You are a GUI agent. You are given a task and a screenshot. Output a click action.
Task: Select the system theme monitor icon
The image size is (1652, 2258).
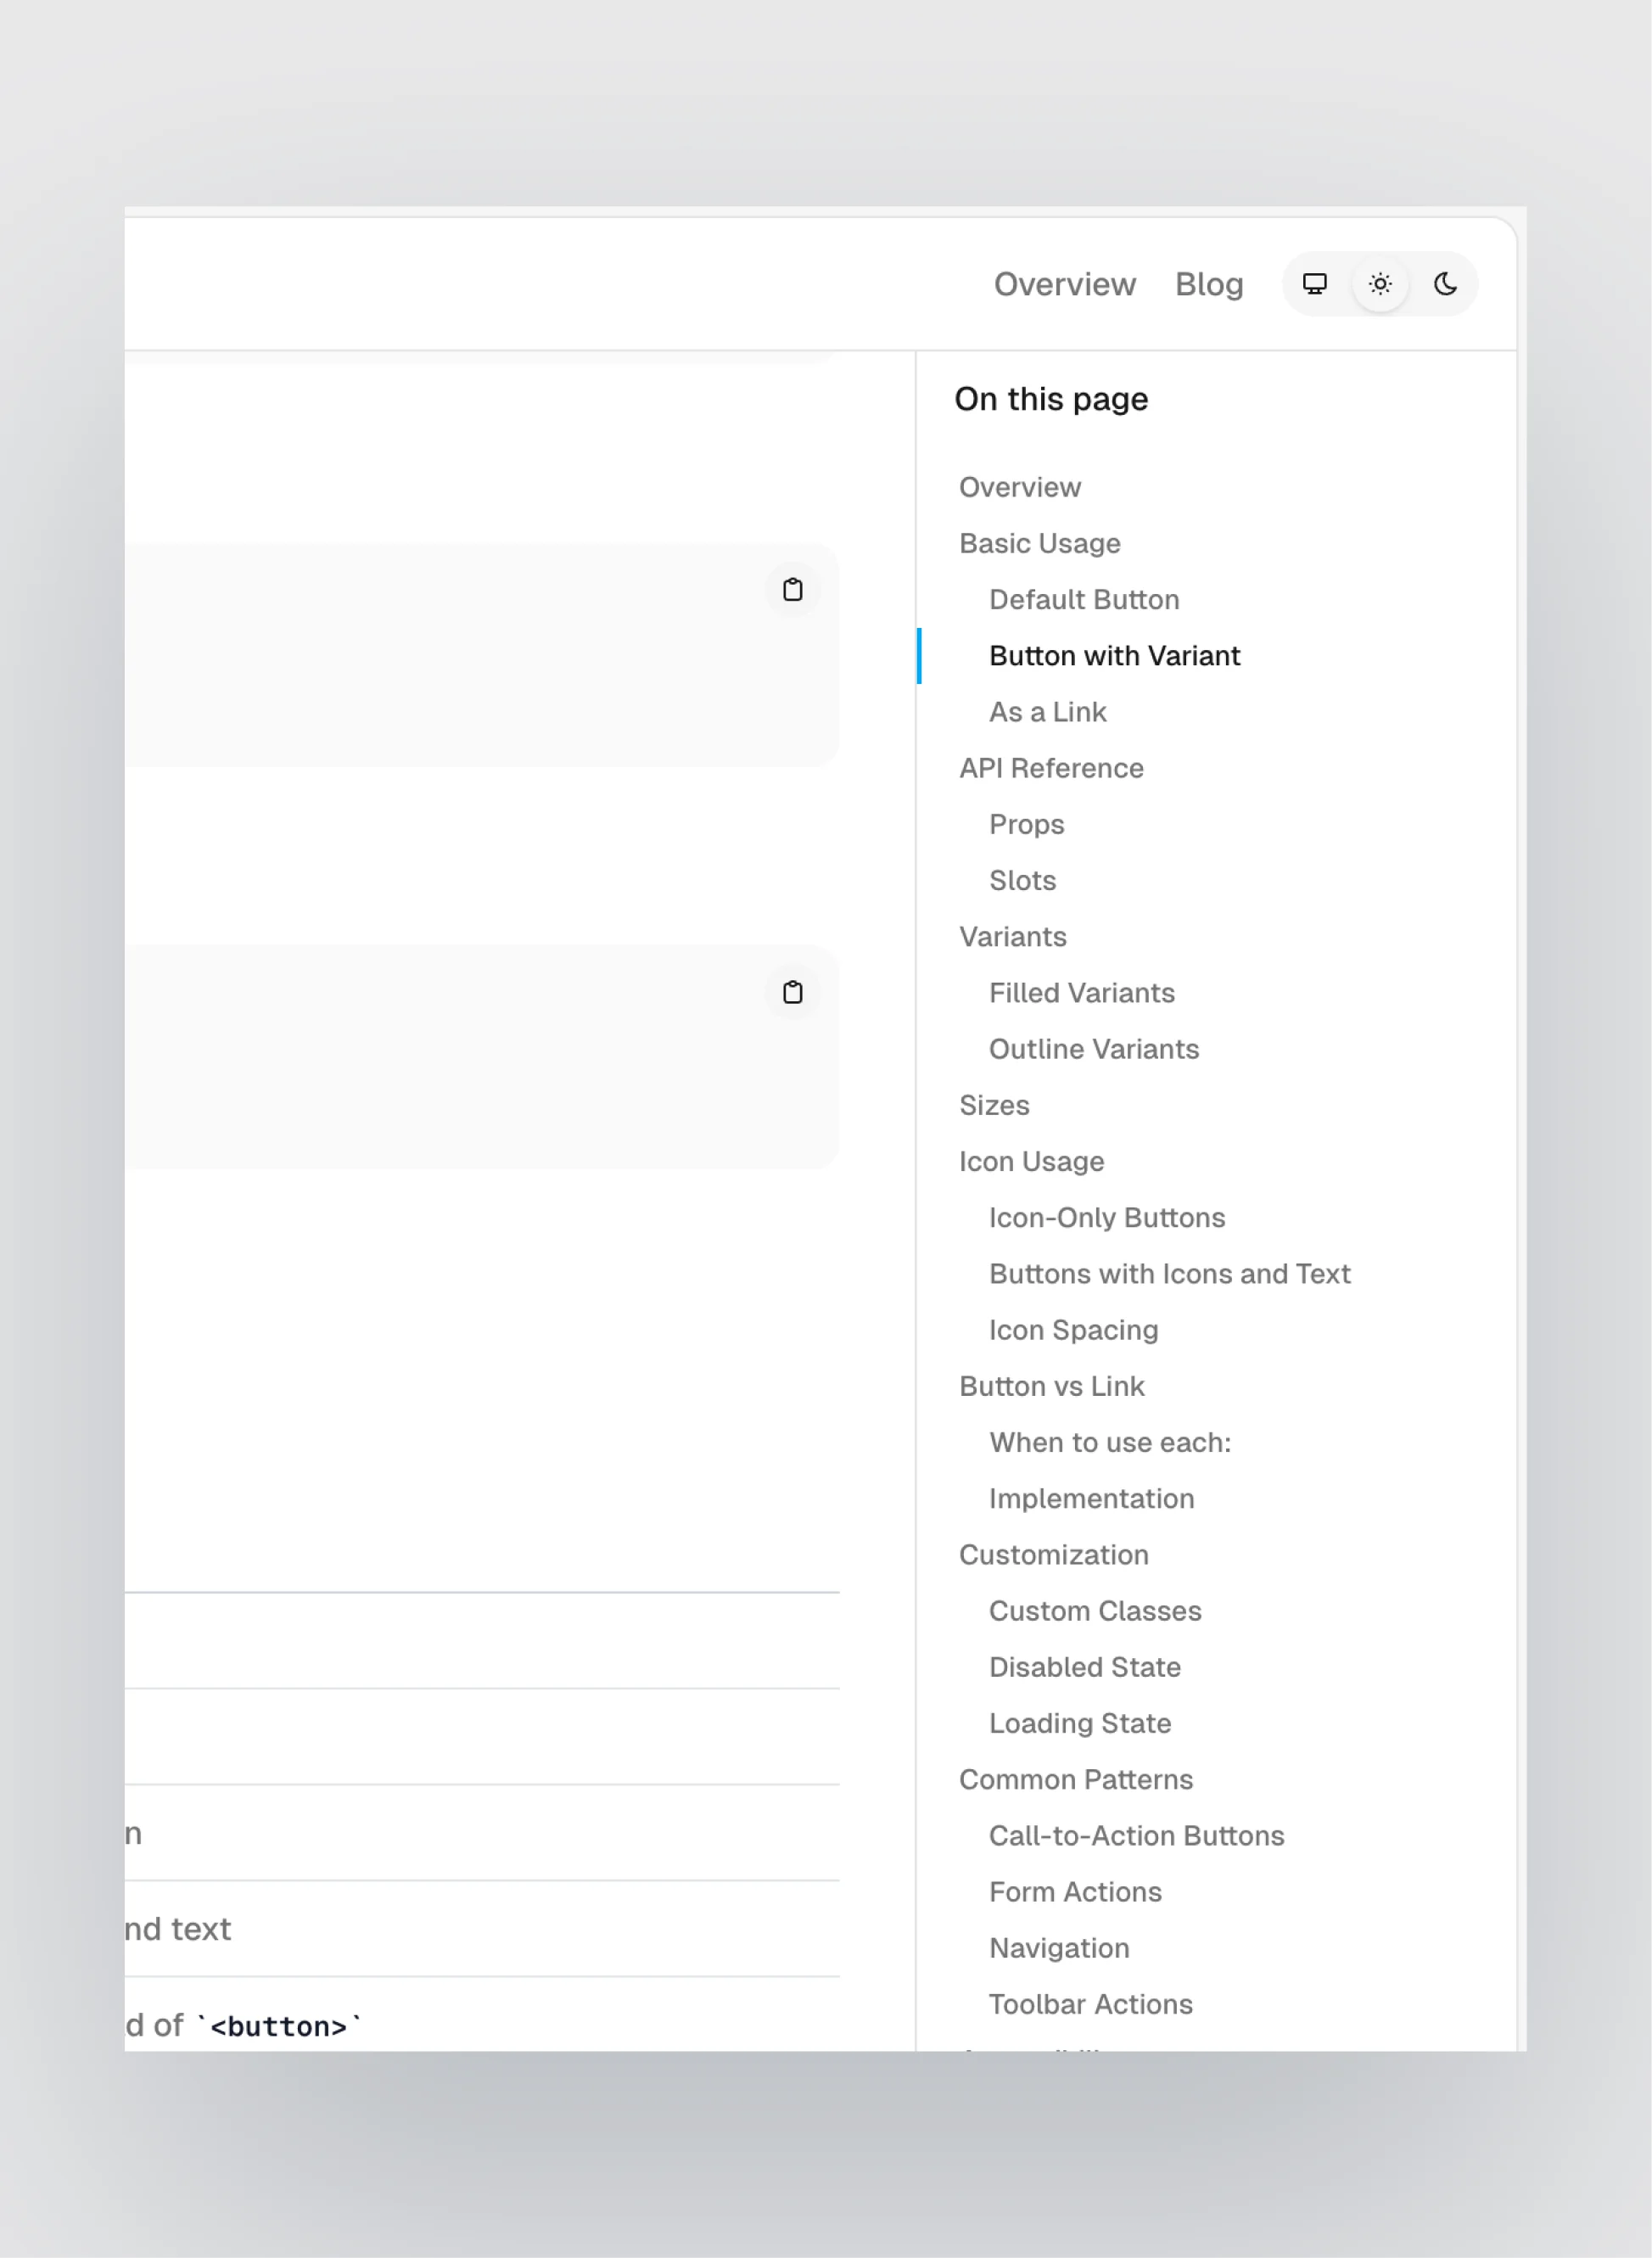pos(1313,284)
